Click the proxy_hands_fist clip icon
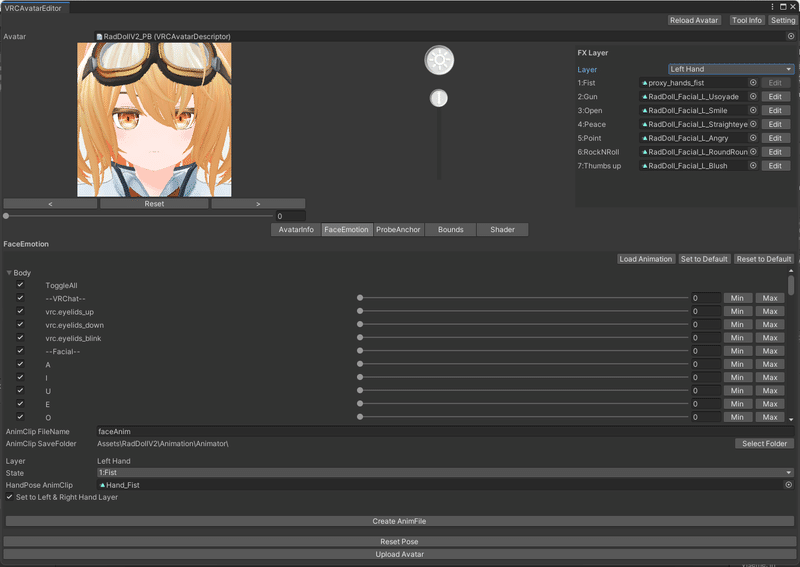 pos(644,83)
